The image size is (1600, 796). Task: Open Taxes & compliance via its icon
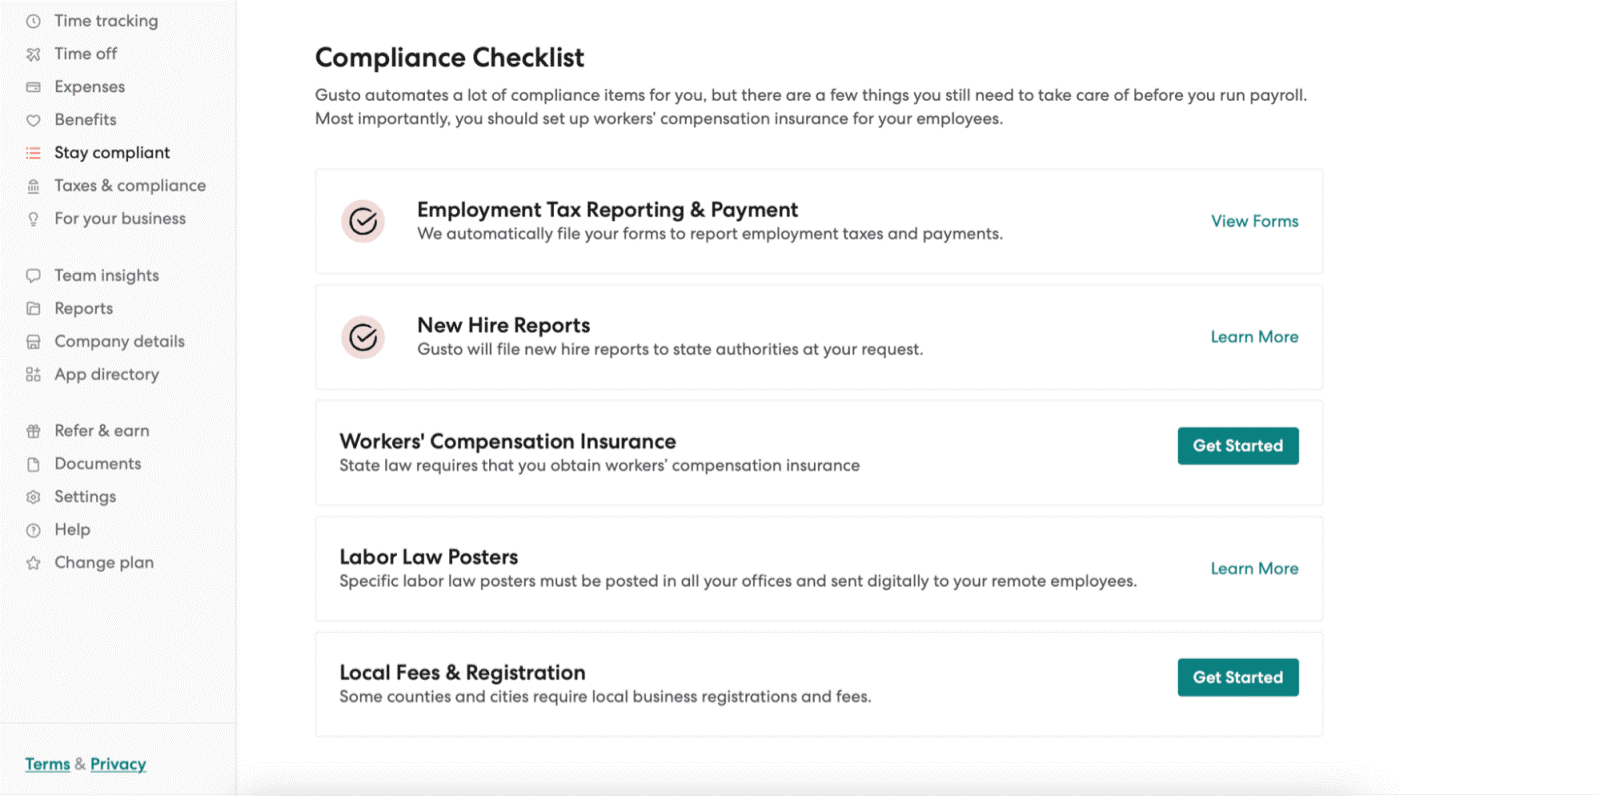pos(33,185)
